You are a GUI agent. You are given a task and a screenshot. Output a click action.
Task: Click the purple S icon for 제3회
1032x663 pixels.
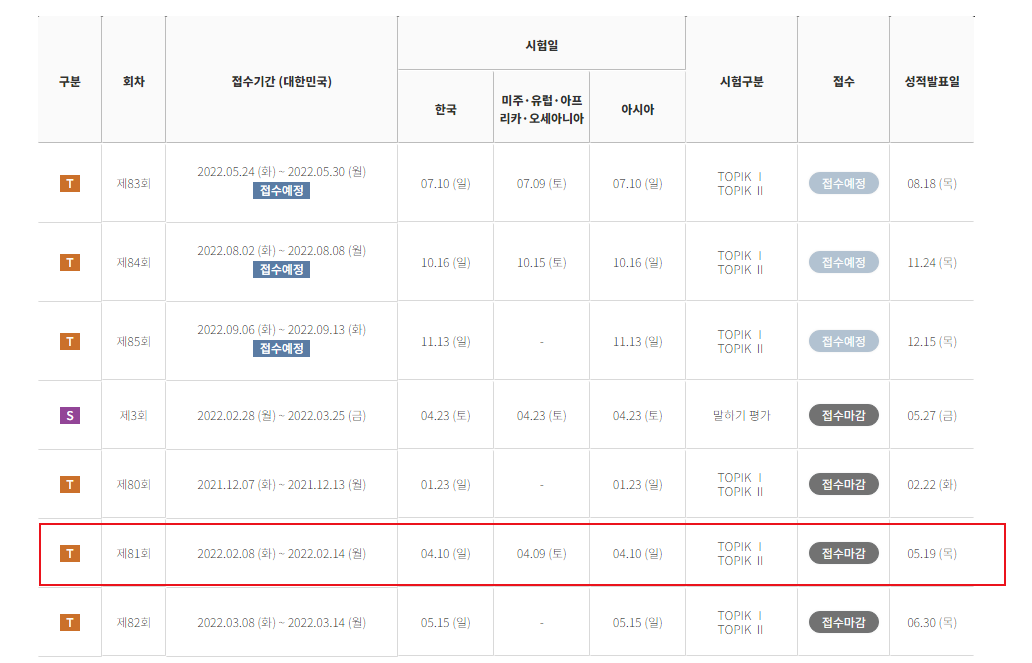point(70,415)
